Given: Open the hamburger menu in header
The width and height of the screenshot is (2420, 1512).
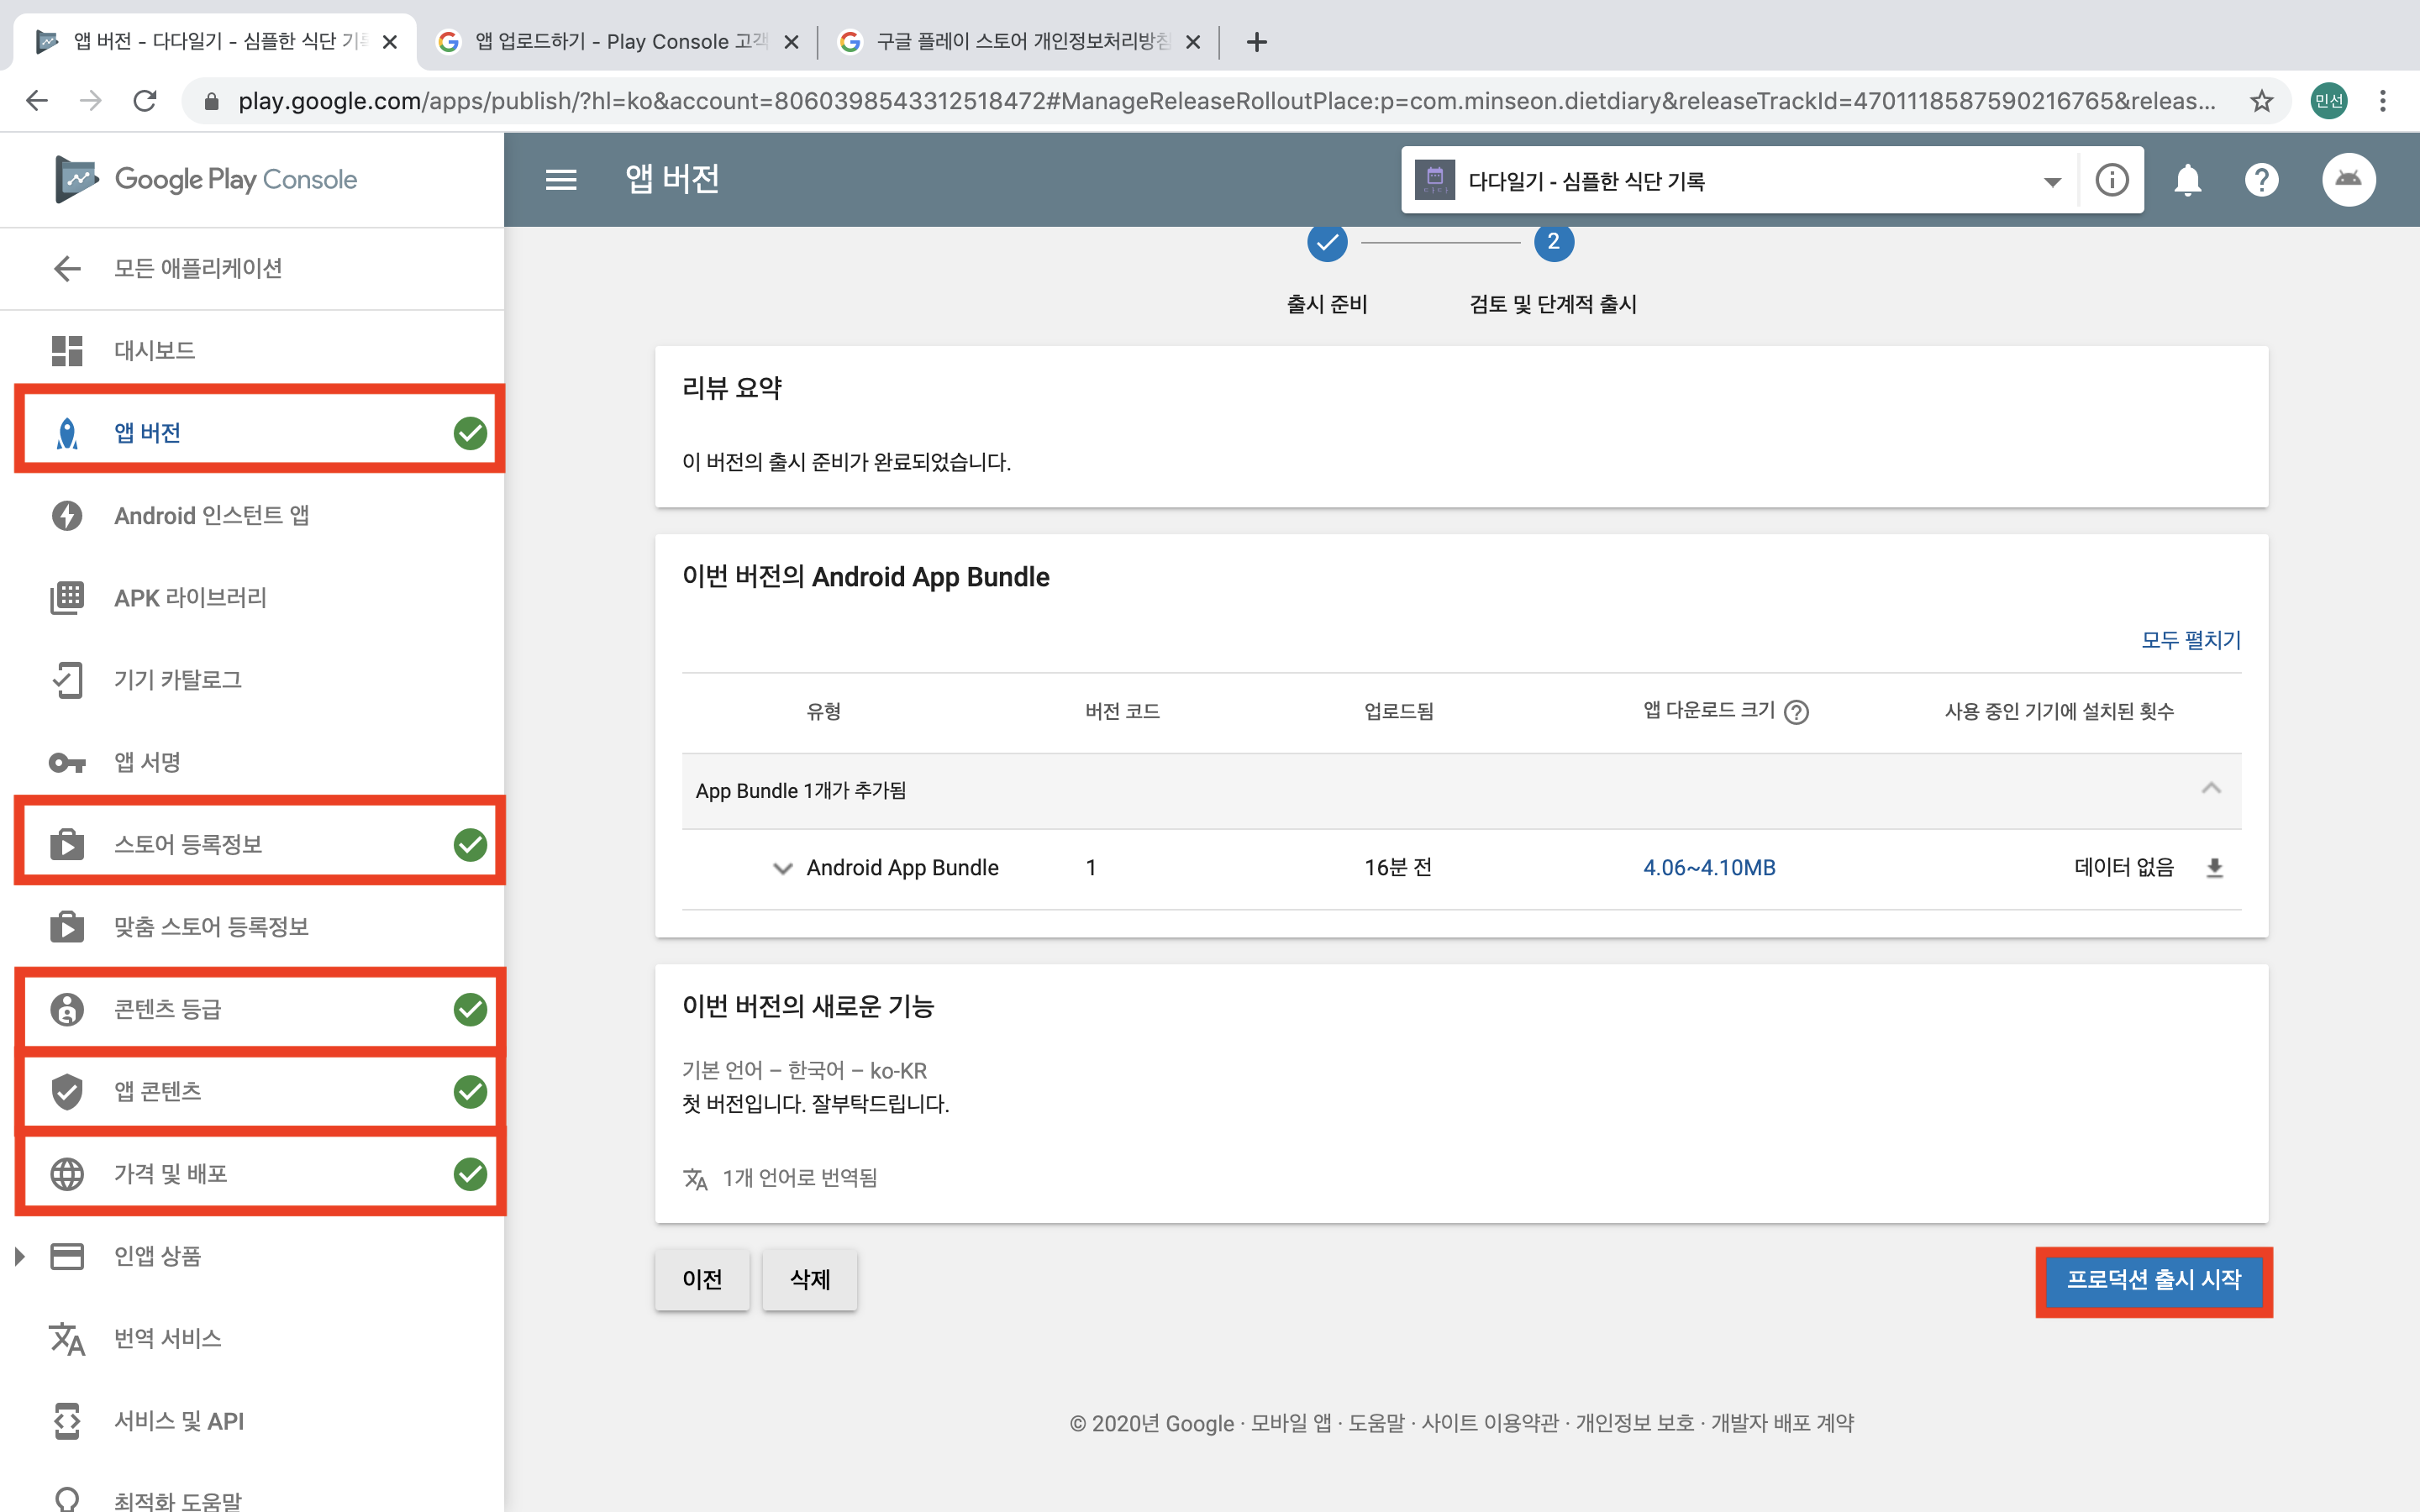Looking at the screenshot, I should click(x=561, y=180).
